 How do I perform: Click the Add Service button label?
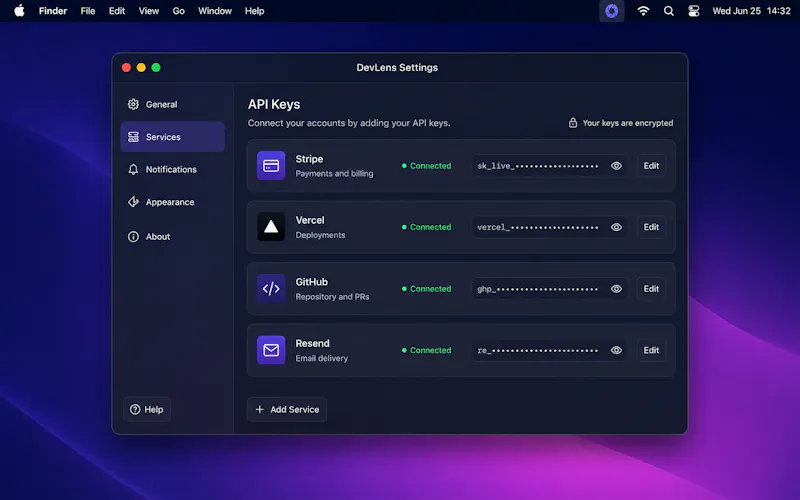pyautogui.click(x=294, y=409)
